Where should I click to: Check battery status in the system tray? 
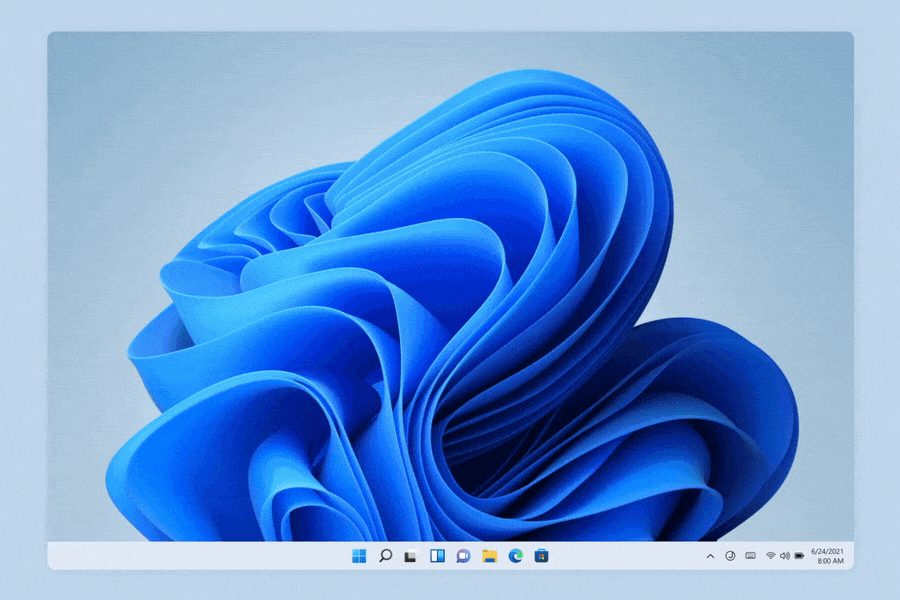tap(800, 557)
